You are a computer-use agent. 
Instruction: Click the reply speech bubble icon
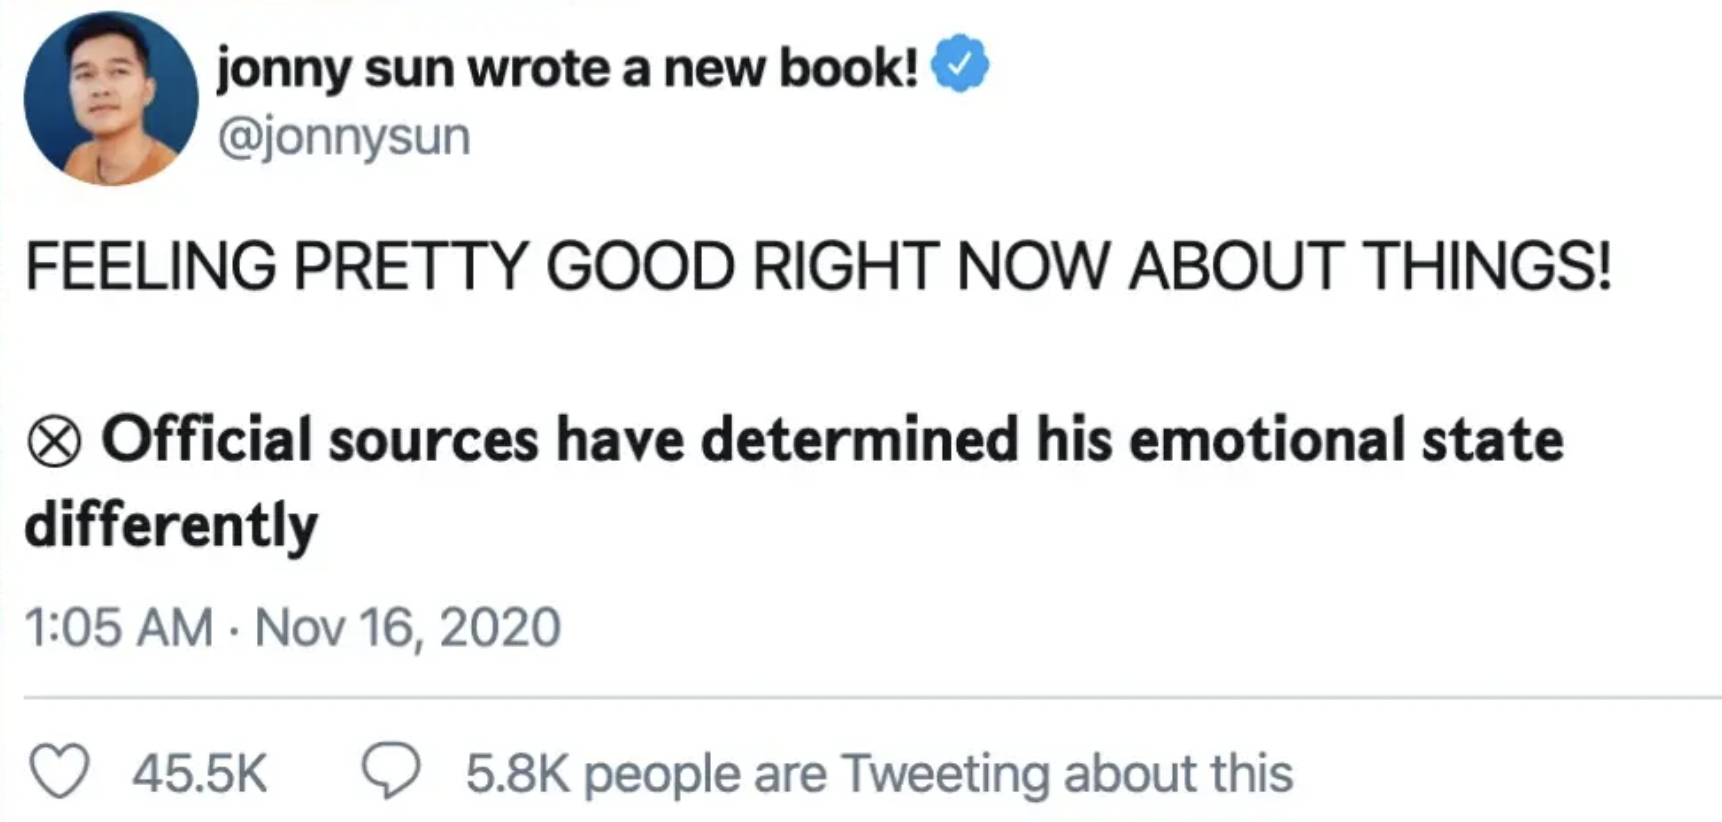pos(391,772)
